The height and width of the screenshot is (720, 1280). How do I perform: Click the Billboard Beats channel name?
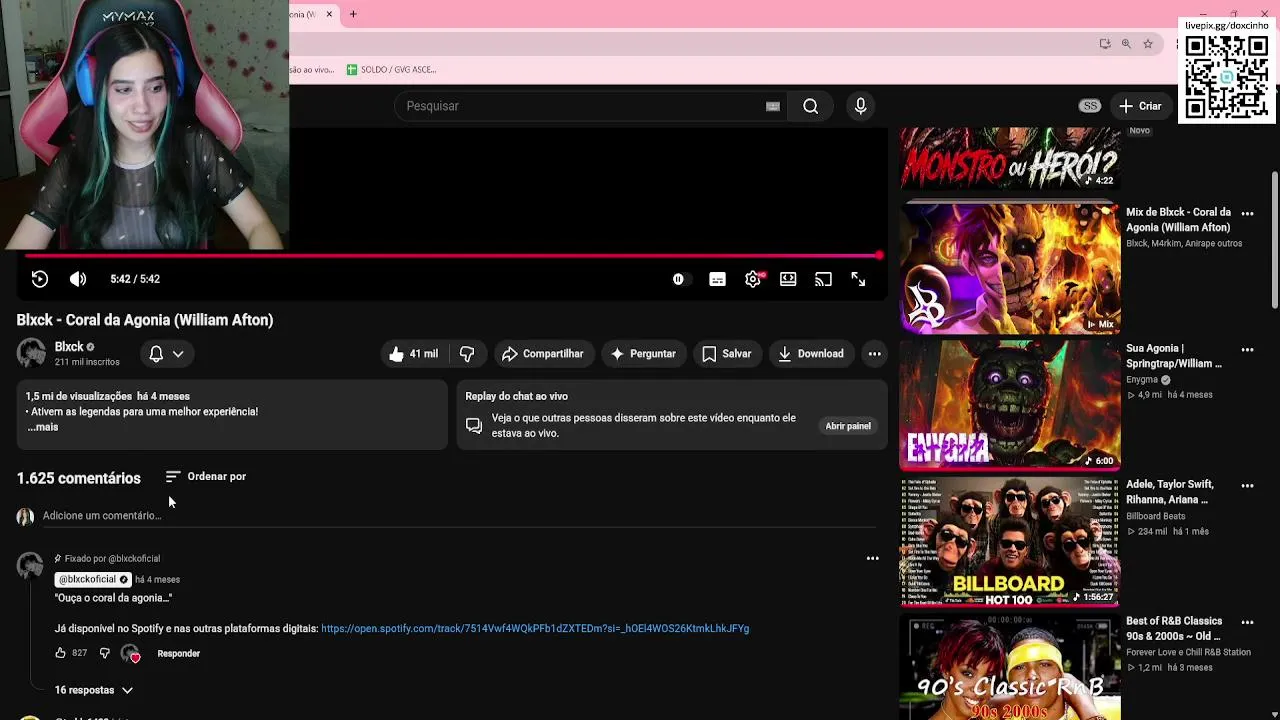point(1156,517)
